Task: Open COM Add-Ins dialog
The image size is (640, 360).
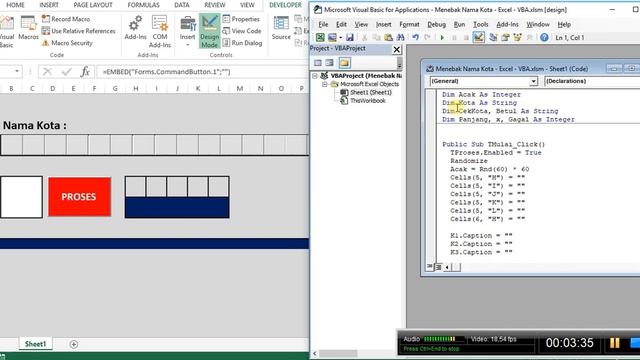Action: click(x=160, y=32)
